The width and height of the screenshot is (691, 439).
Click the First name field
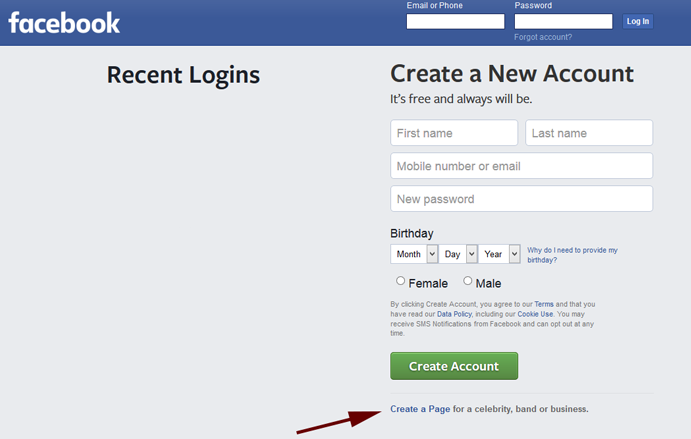pos(454,133)
